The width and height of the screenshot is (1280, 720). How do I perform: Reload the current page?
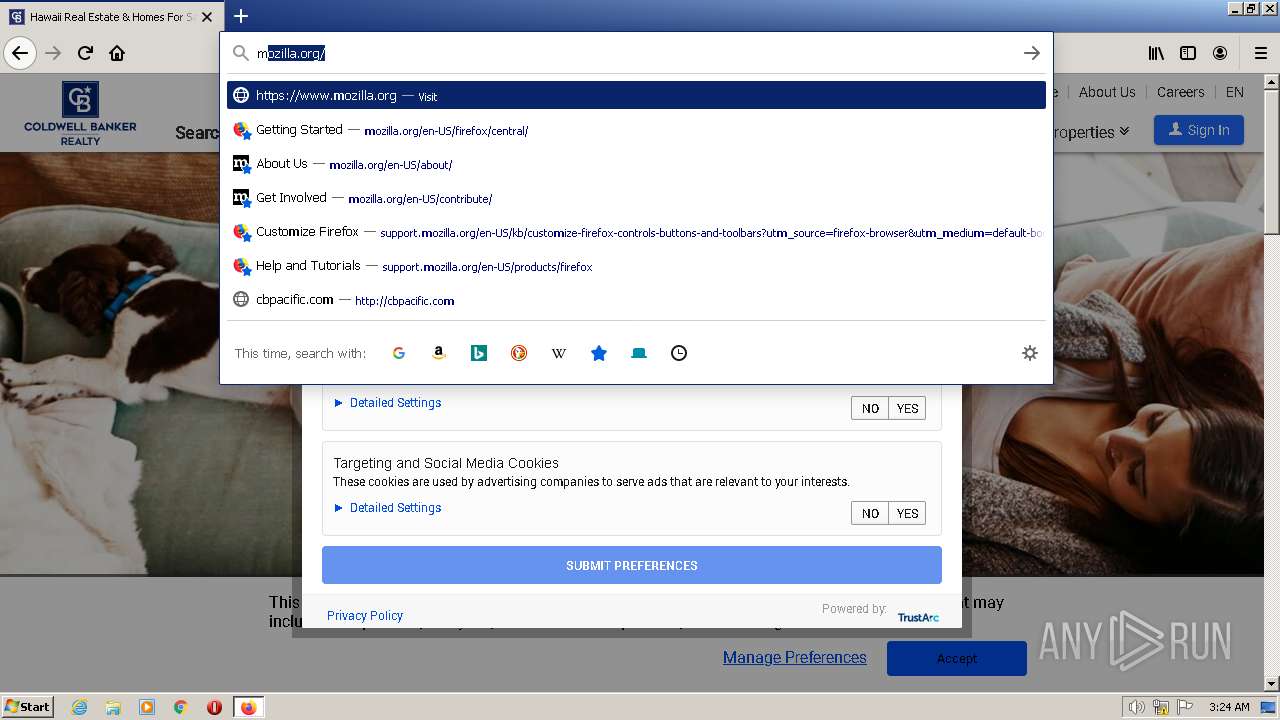[85, 53]
